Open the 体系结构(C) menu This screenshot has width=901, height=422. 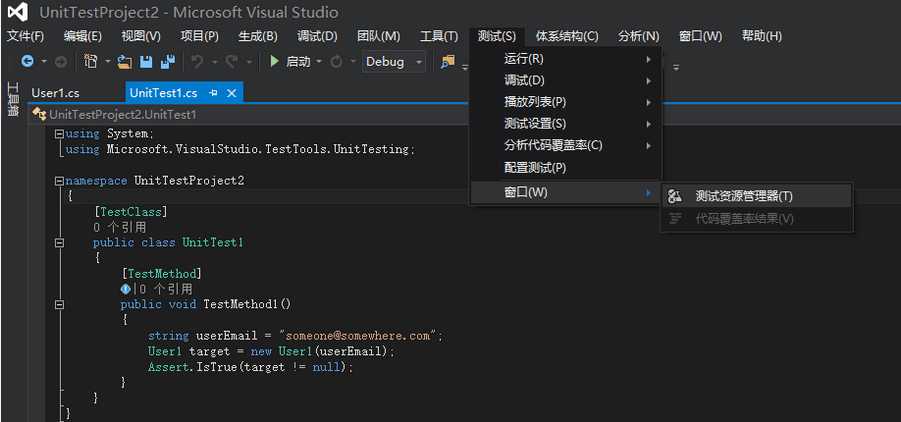[567, 36]
